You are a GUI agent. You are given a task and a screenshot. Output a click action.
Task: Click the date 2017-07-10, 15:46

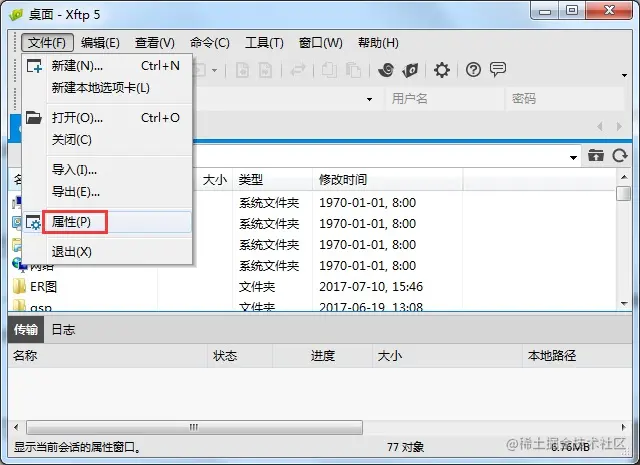pyautogui.click(x=371, y=287)
